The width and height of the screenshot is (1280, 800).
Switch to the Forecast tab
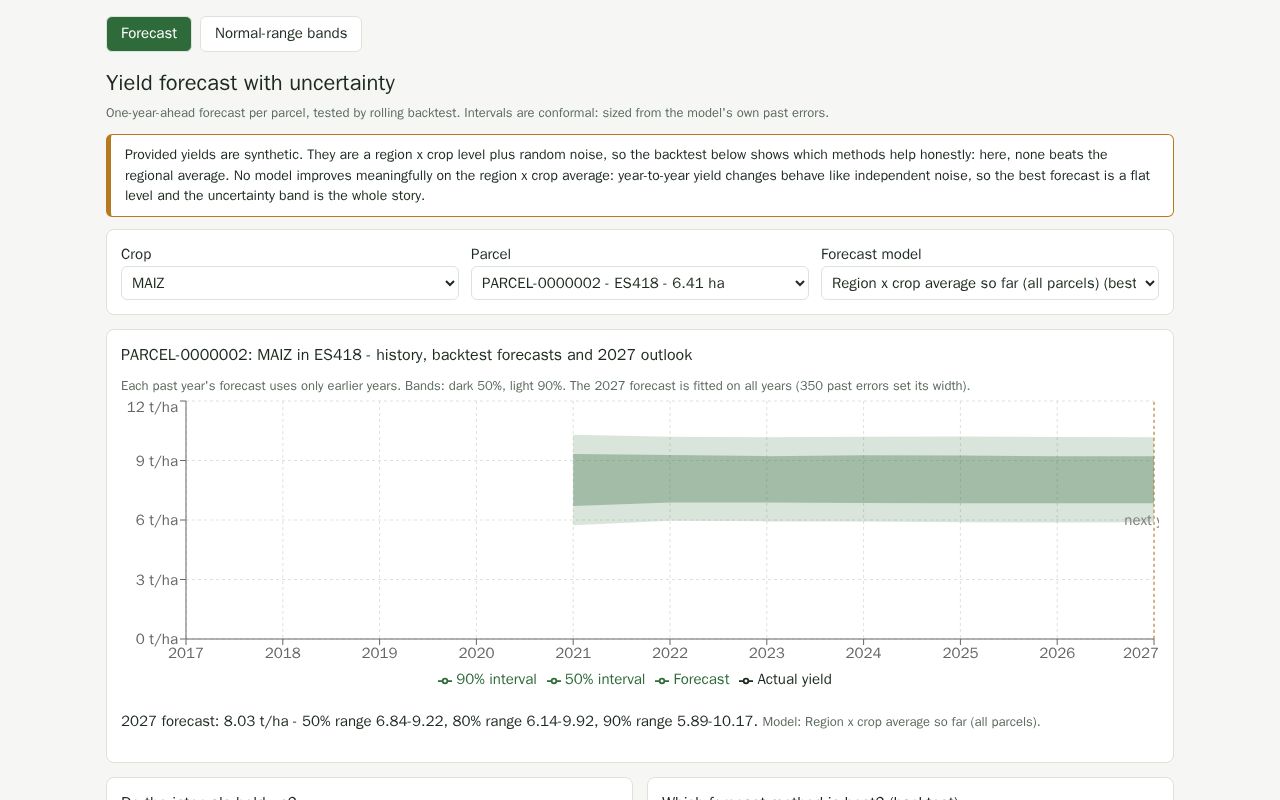point(149,34)
